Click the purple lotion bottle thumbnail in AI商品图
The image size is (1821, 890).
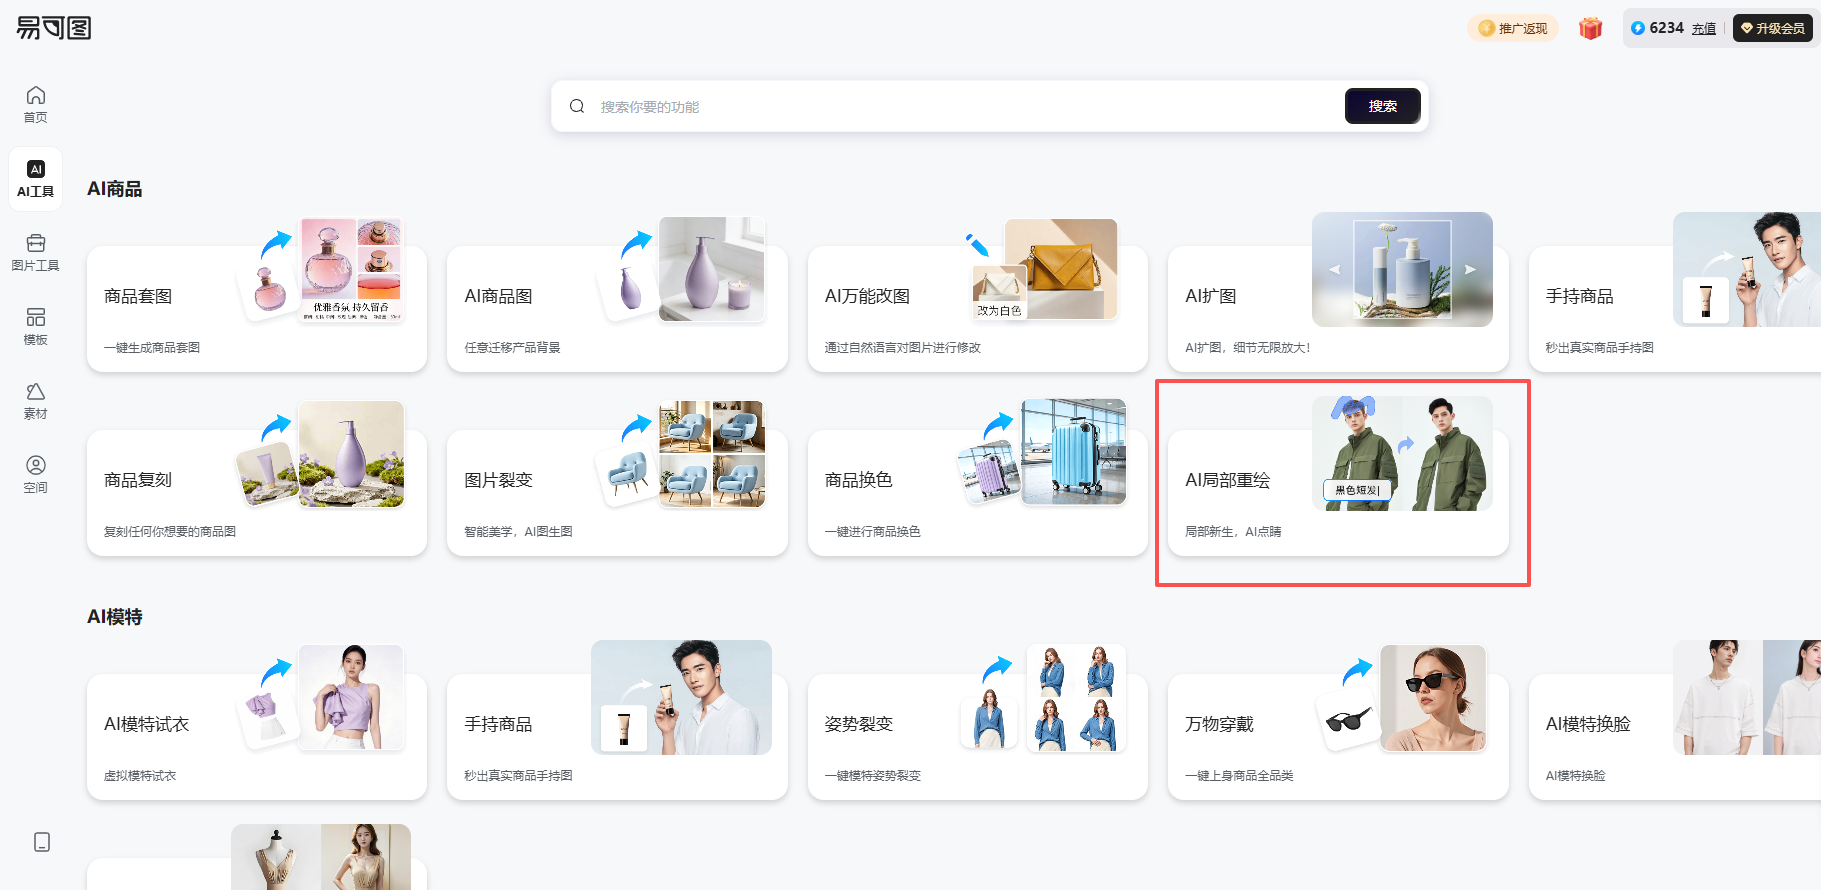[711, 270]
